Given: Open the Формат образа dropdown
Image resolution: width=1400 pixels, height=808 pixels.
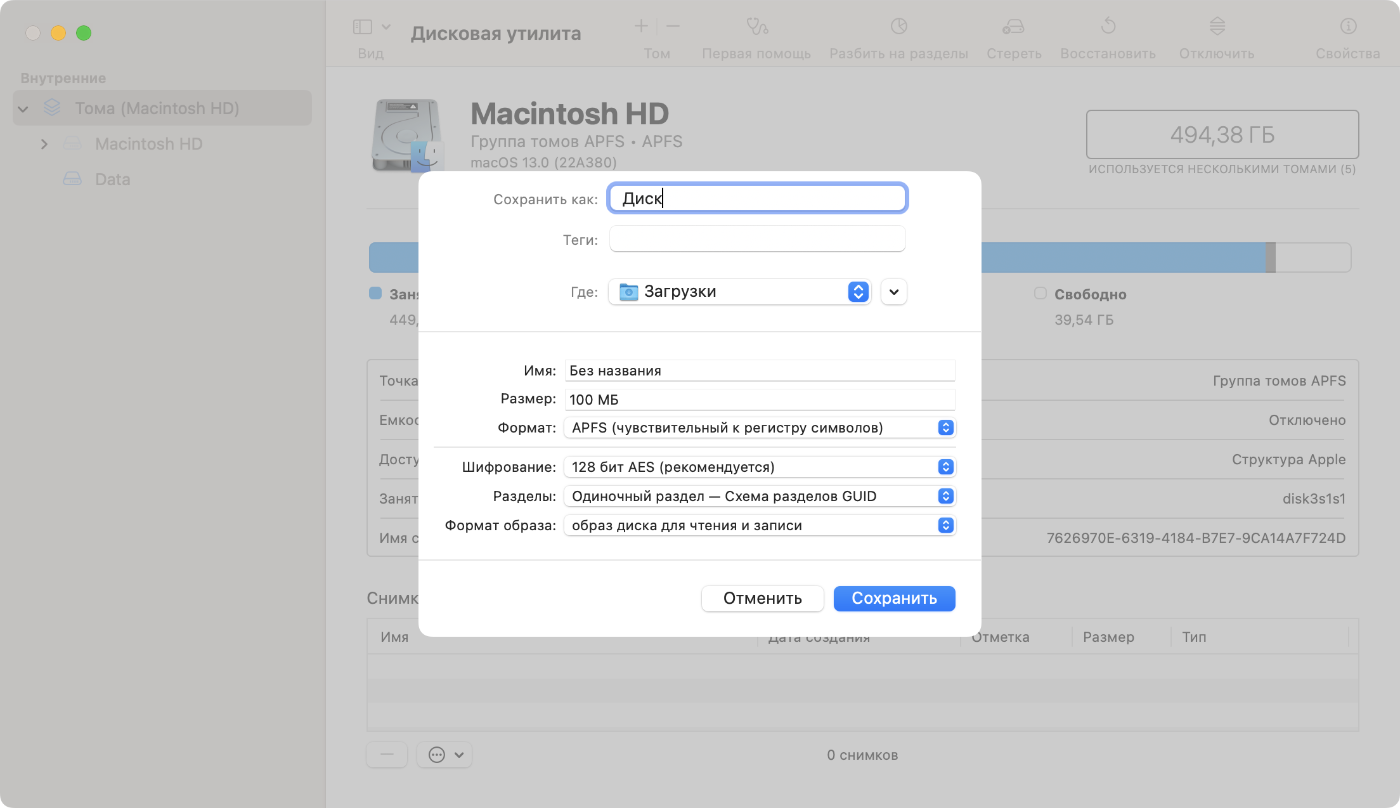Looking at the screenshot, I should [759, 525].
